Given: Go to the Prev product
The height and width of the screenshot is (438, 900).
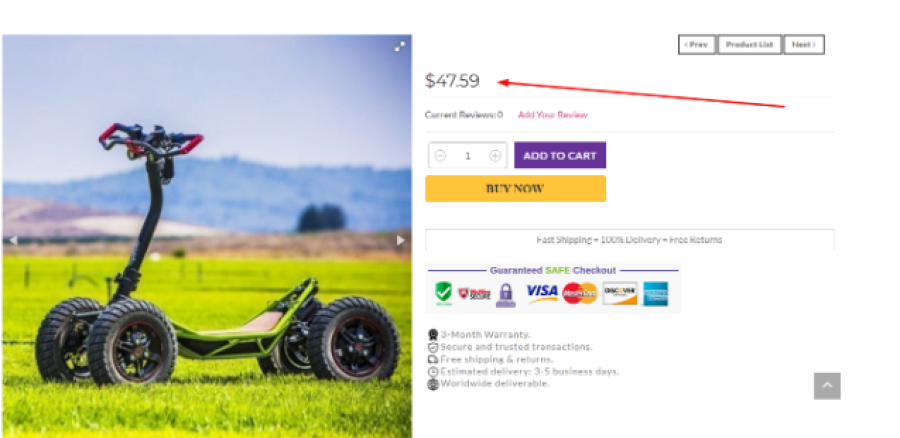Looking at the screenshot, I should pos(696,45).
